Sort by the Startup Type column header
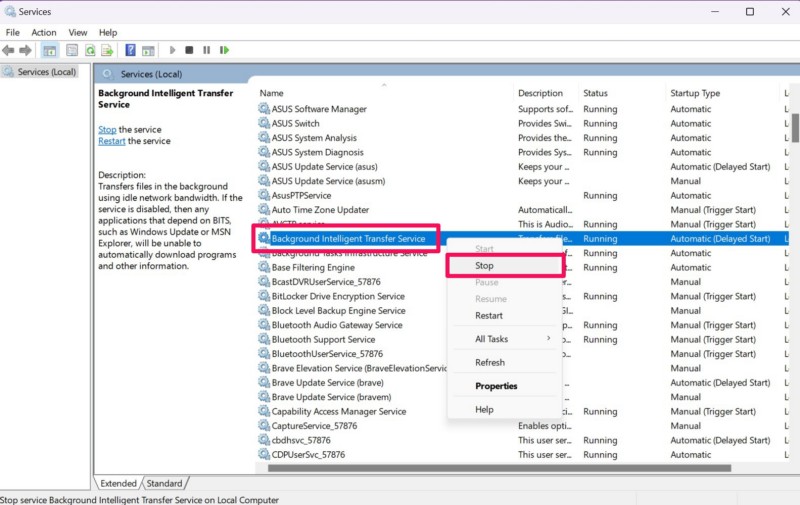The height and width of the screenshot is (505, 800). click(x=695, y=93)
